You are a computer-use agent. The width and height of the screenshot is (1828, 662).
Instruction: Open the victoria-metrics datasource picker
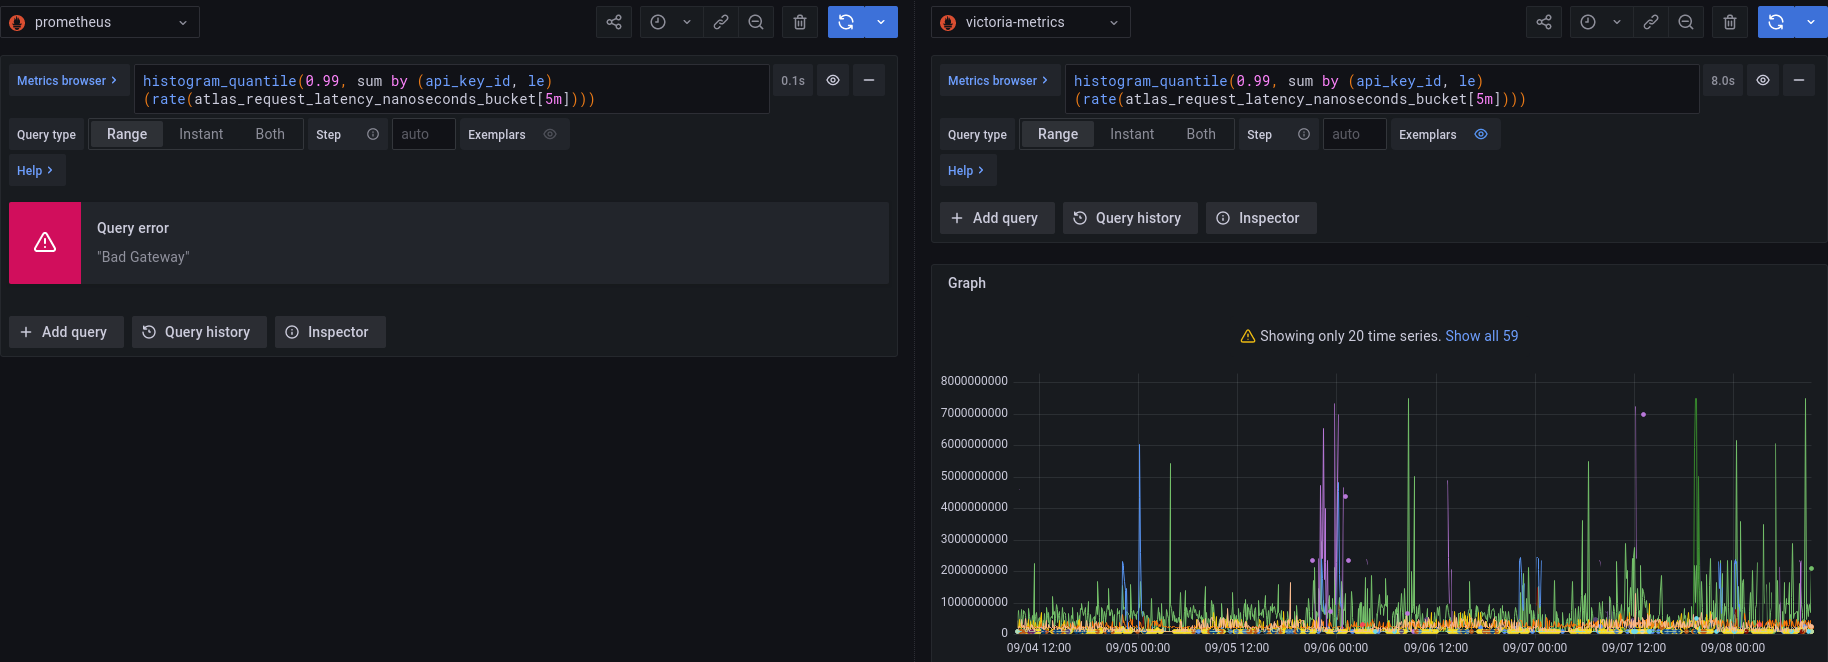[1030, 22]
